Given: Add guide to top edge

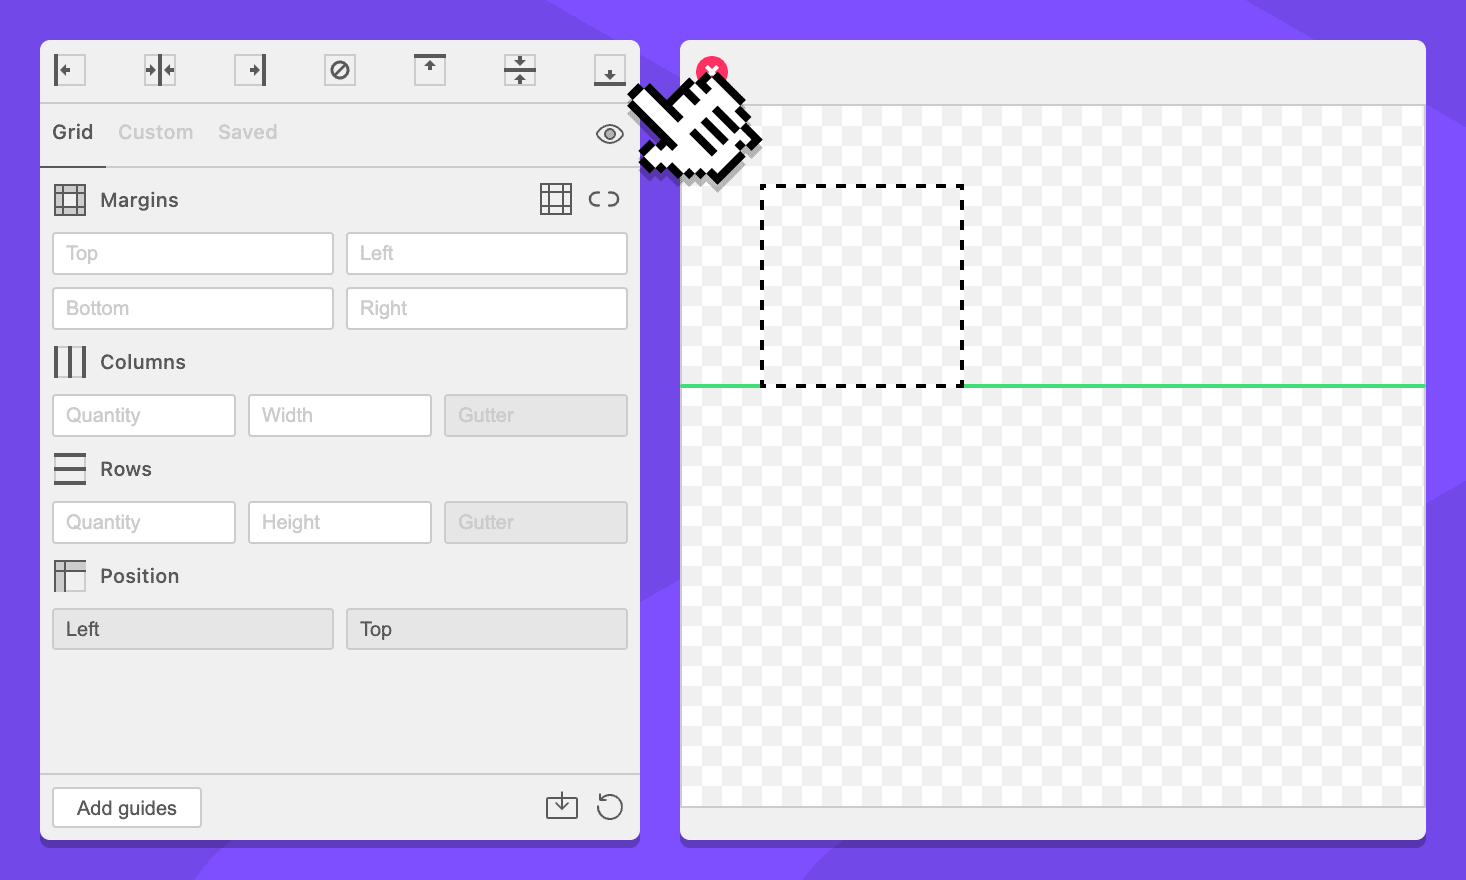Looking at the screenshot, I should tap(430, 70).
